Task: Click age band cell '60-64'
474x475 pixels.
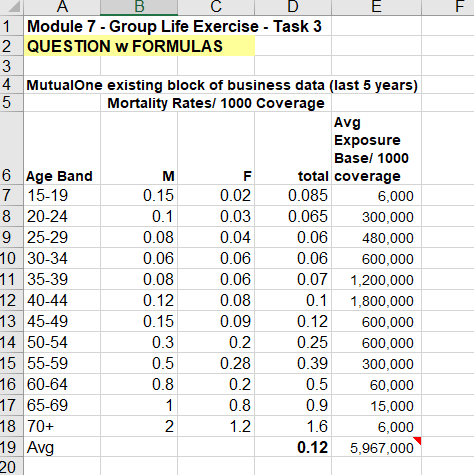Action: click(62, 384)
